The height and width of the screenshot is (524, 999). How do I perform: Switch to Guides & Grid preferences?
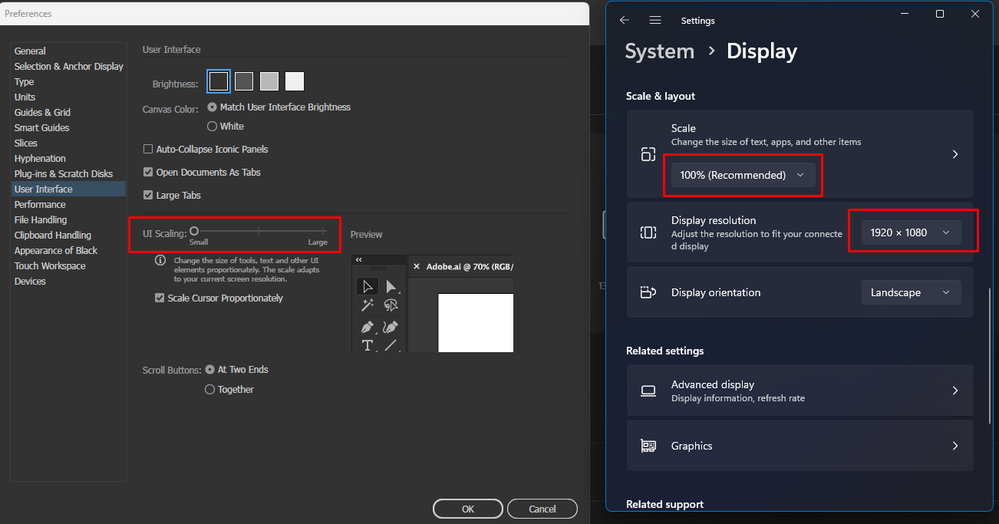coord(43,112)
